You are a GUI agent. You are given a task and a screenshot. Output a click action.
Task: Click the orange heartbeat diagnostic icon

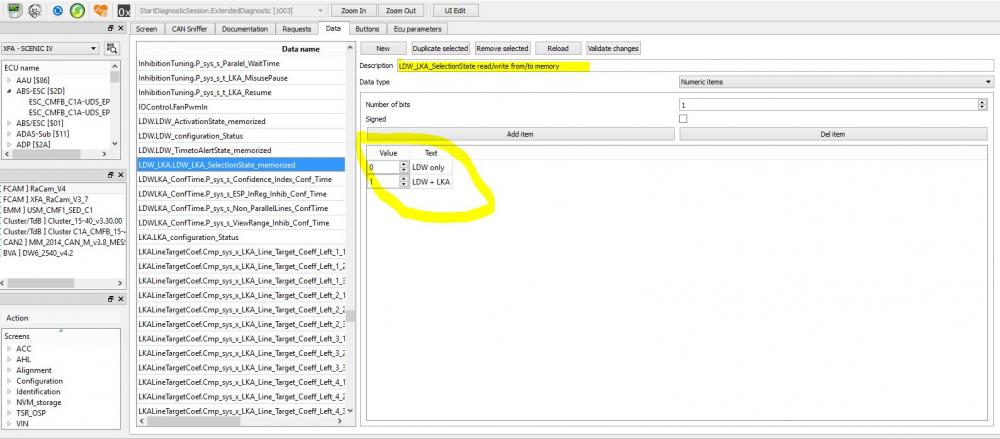point(99,10)
